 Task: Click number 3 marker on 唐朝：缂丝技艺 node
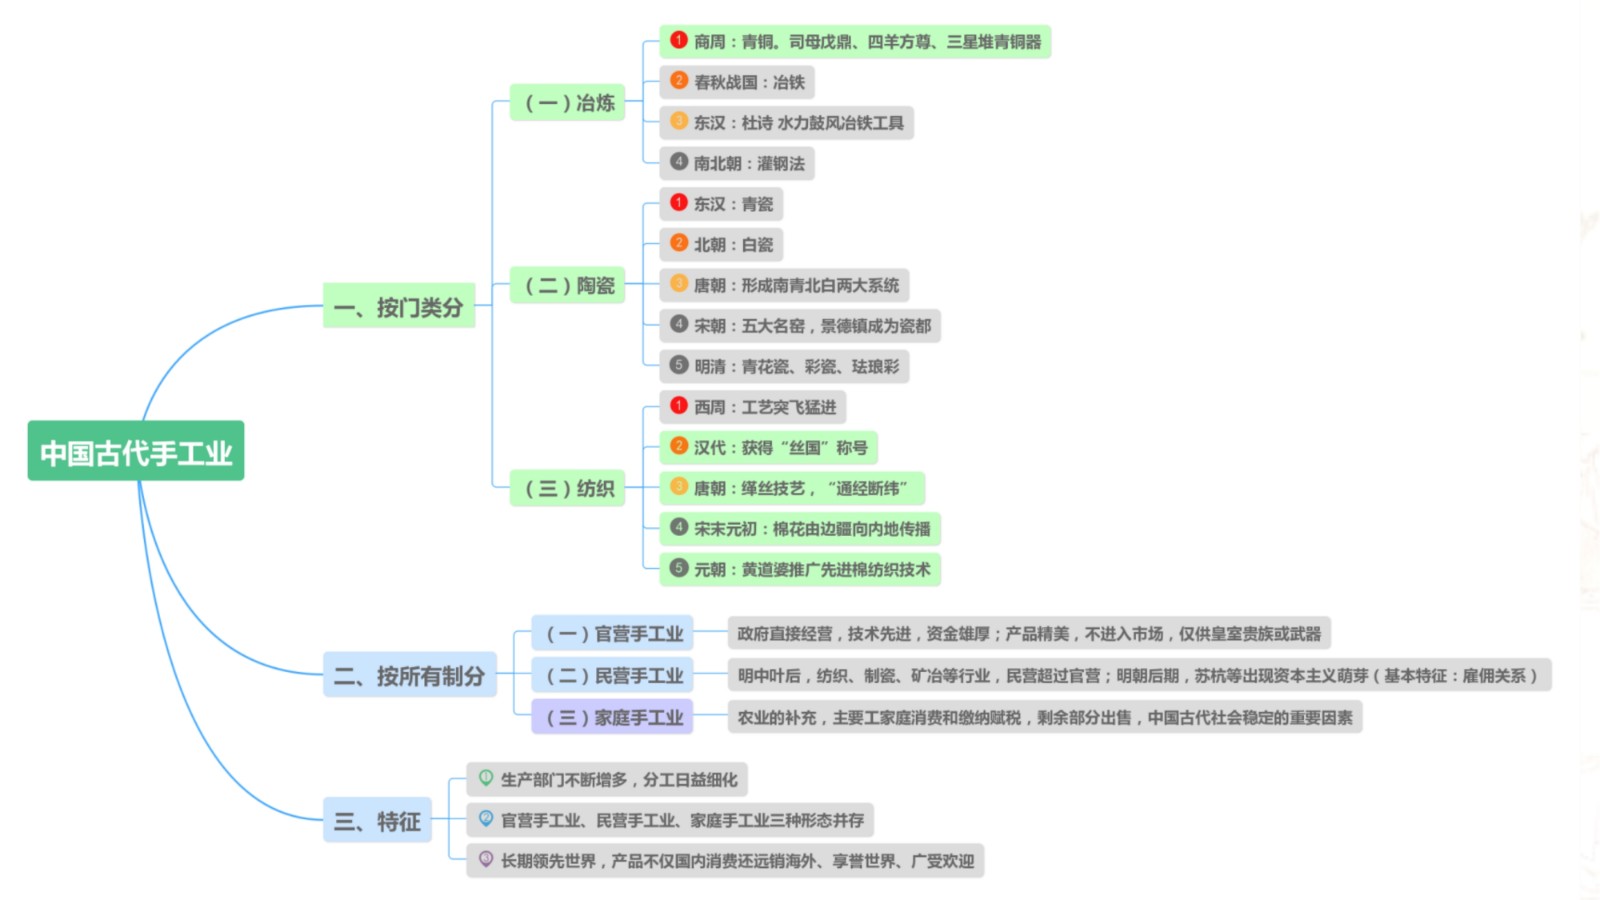[679, 486]
